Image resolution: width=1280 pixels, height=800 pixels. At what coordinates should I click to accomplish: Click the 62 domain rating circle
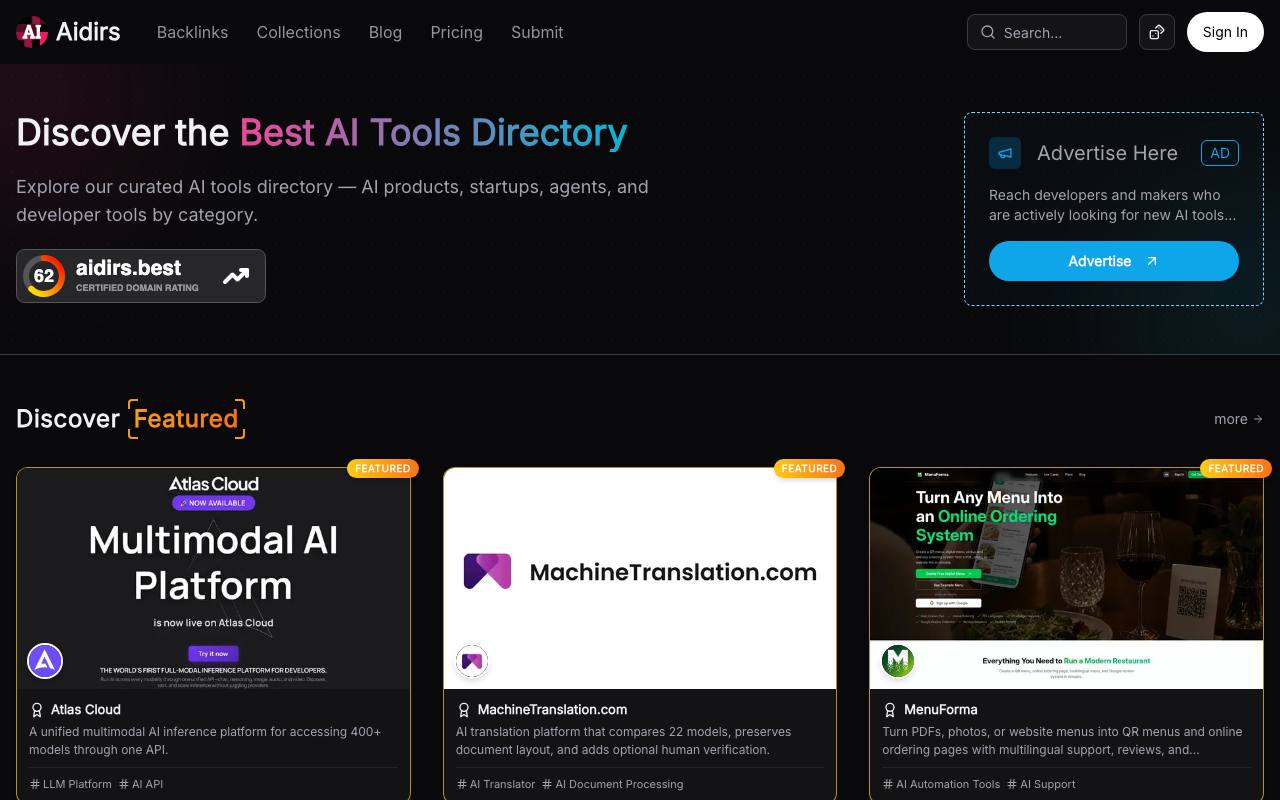pos(44,276)
